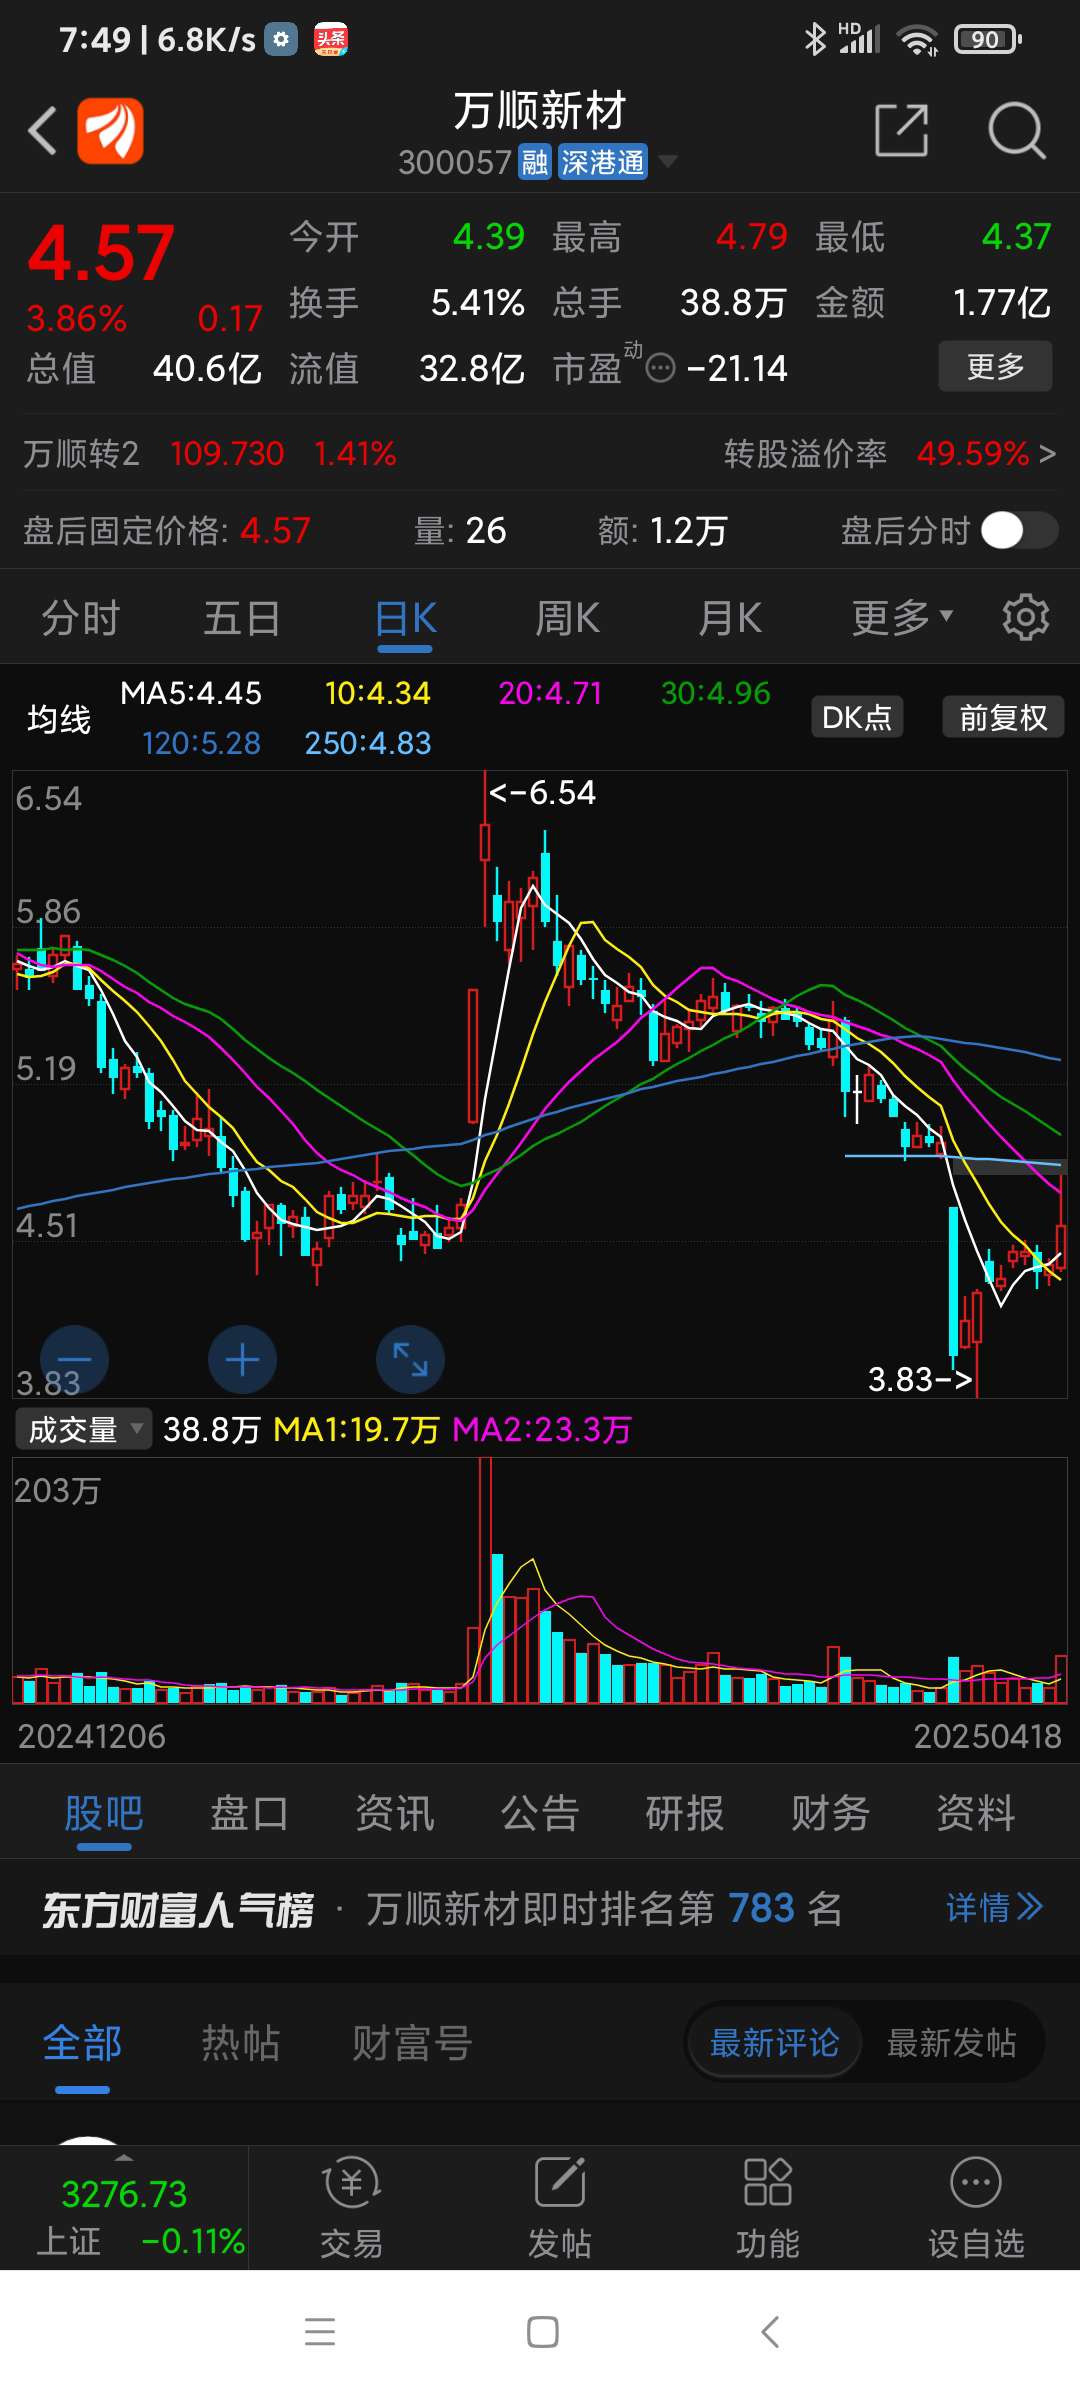Viewport: 1080px width, 2400px height.
Task: Tap stock code 300057
Action: pos(455,162)
